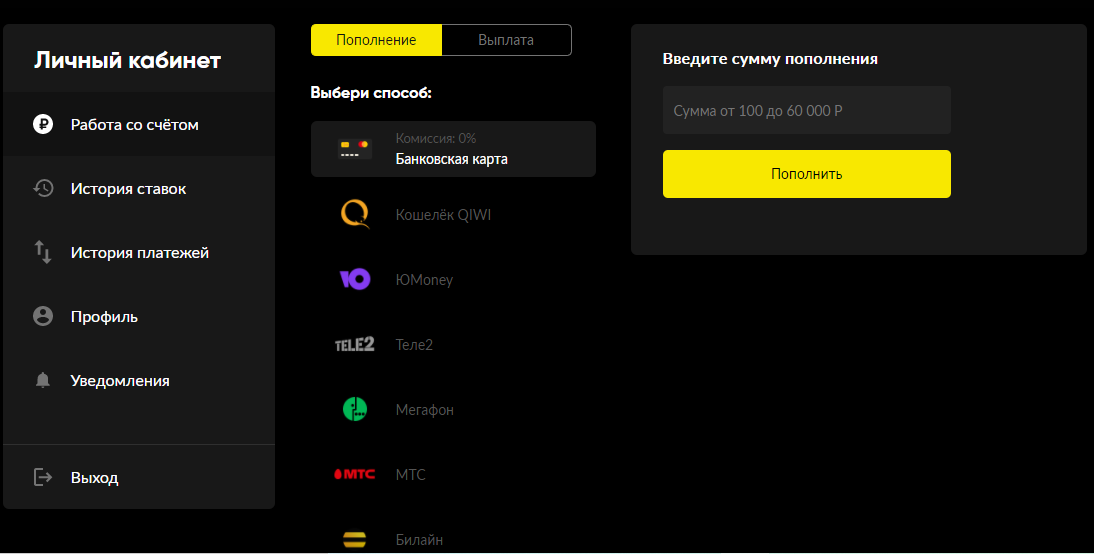Viewport: 1094px width, 554px height.
Task: Click the person icon beside Профиль
Action: click(43, 316)
